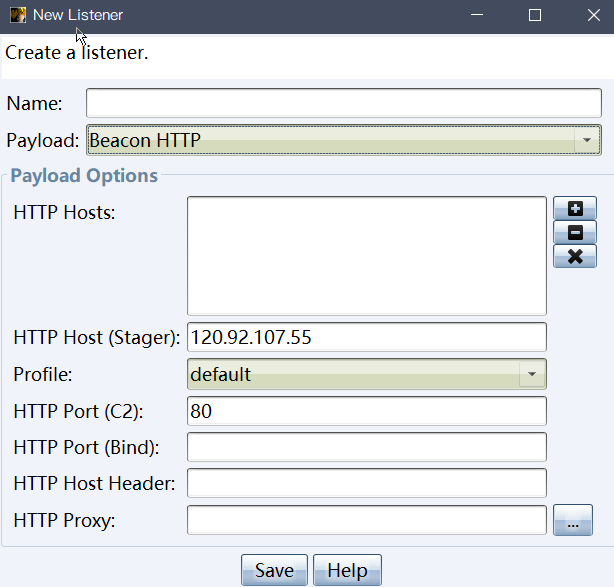Open Help for the listener dialog
This screenshot has height=587, width=614.
(x=347, y=570)
